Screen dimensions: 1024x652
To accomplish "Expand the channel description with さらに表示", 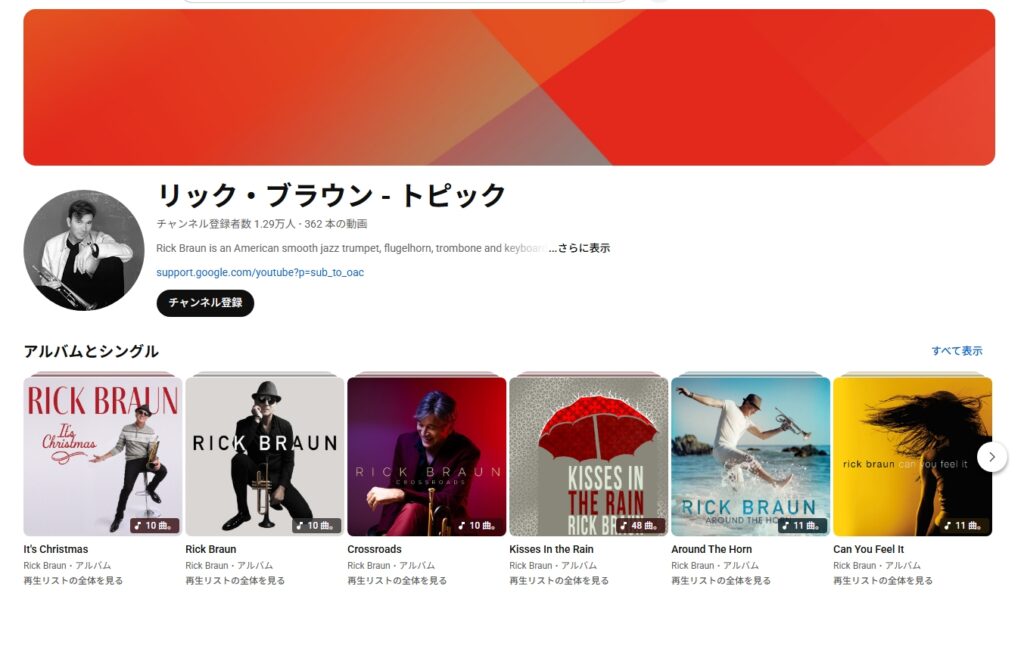I will pos(580,248).
